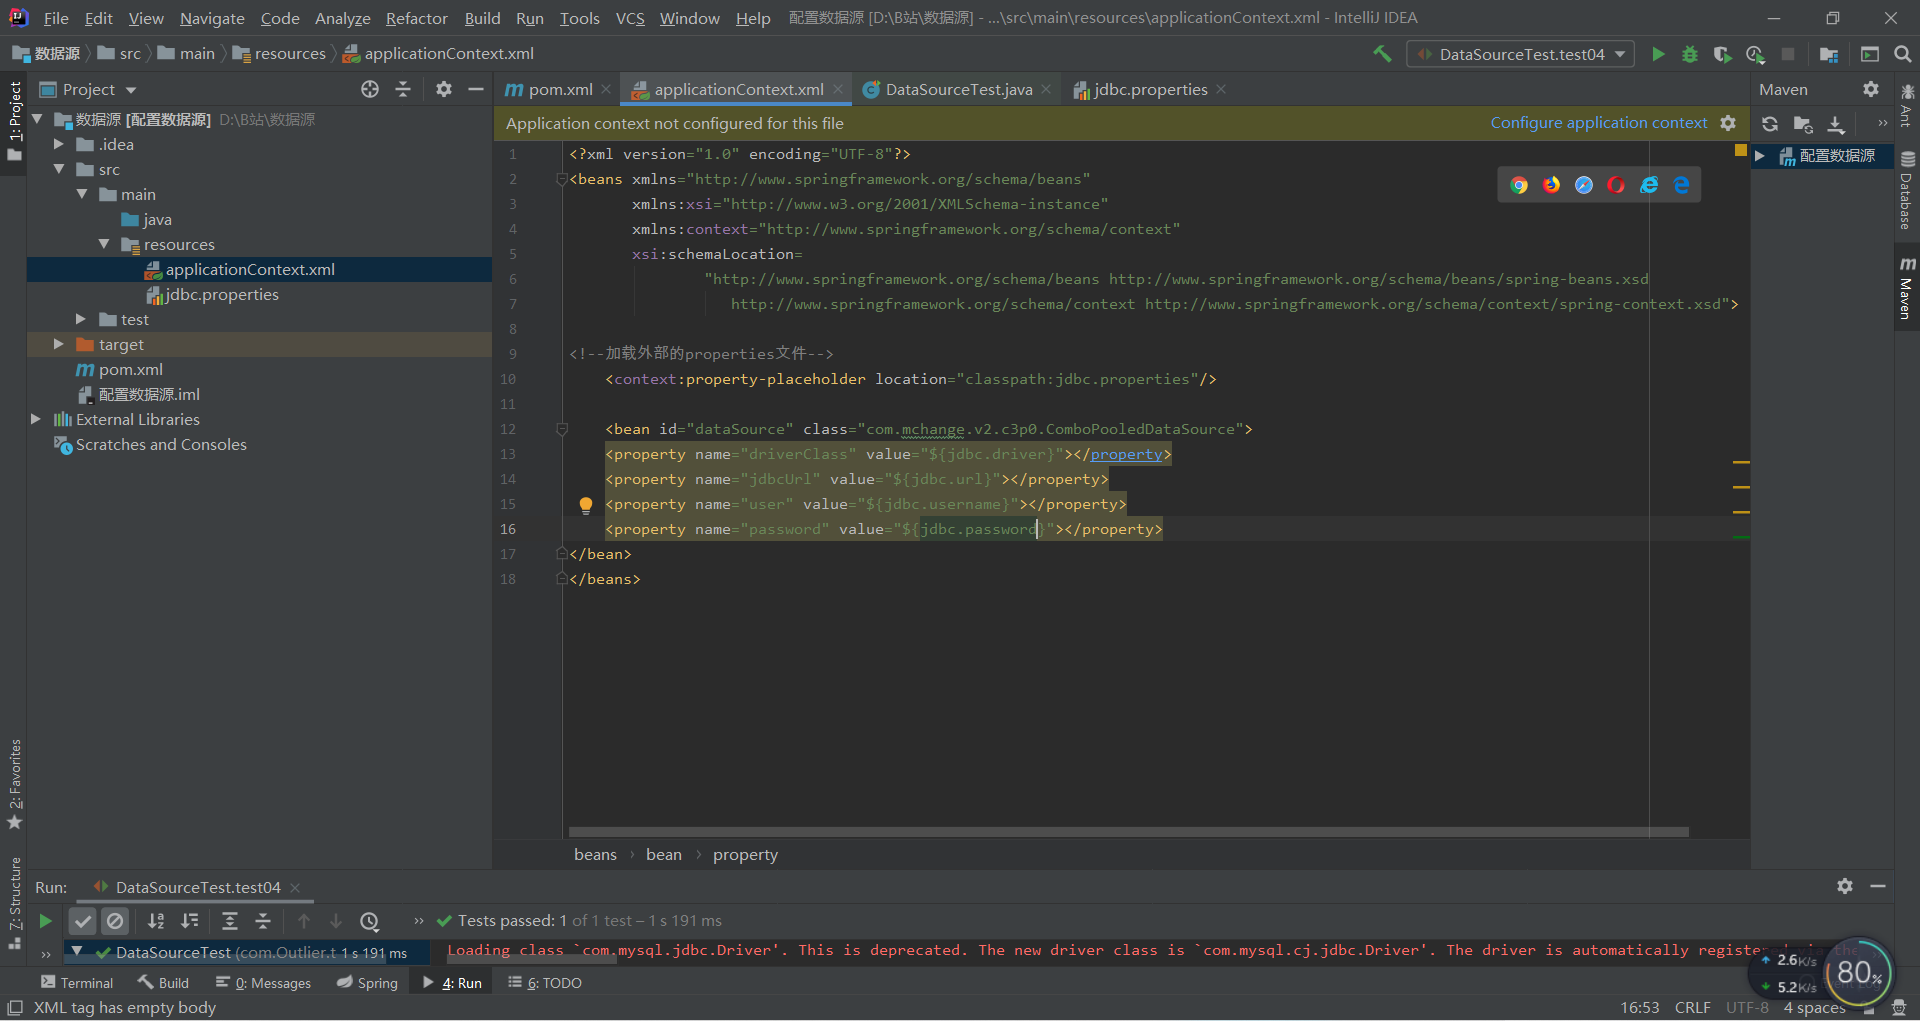Open the Refactor menu
This screenshot has width=1920, height=1021.
point(416,18)
